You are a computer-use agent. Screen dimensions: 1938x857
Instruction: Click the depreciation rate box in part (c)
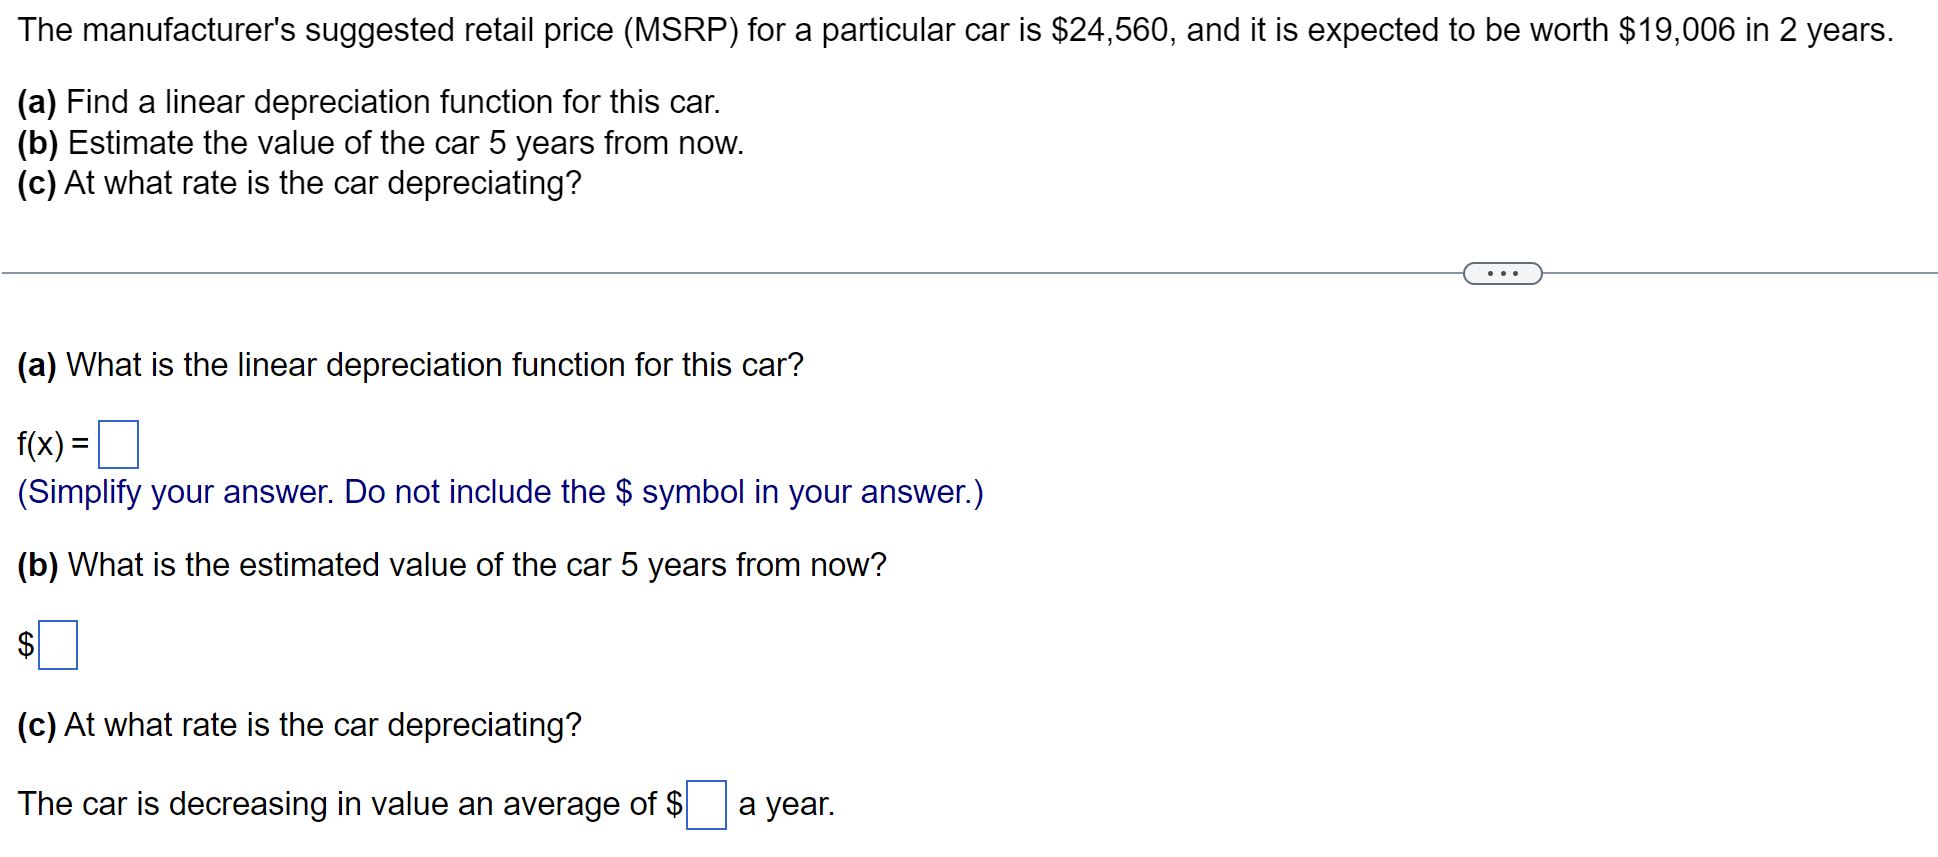[x=708, y=805]
